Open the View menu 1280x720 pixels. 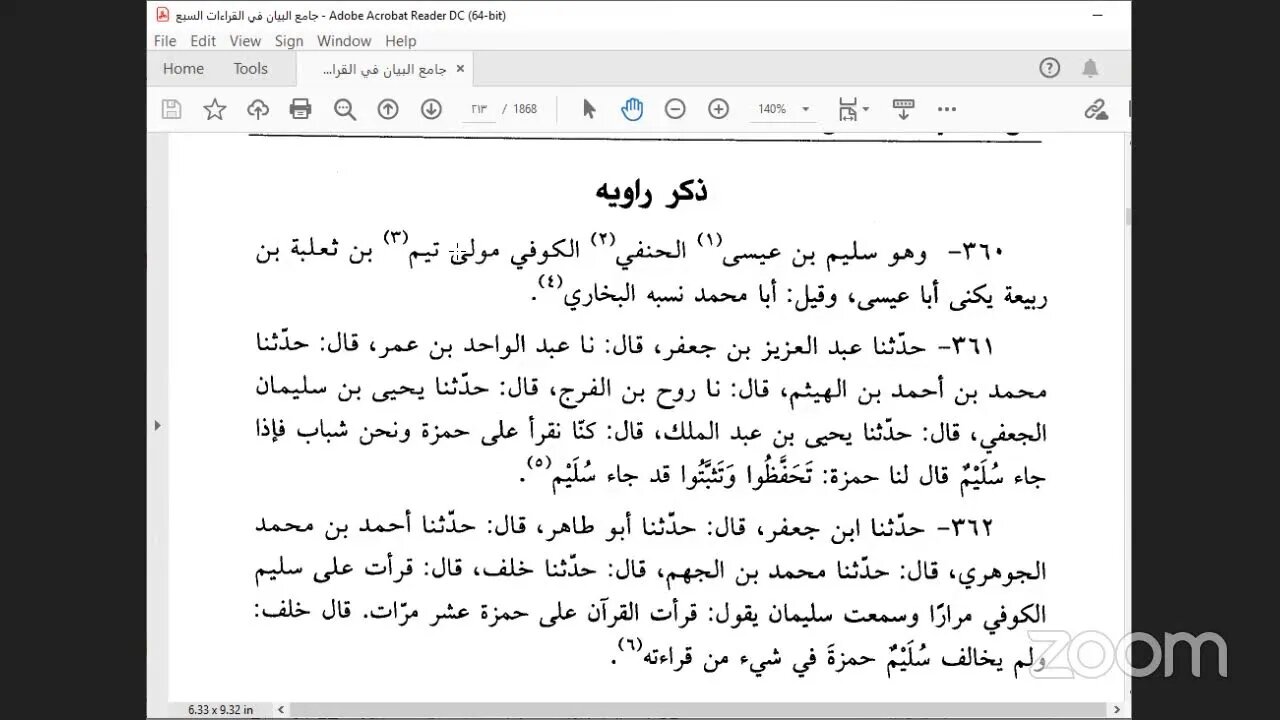[x=245, y=41]
